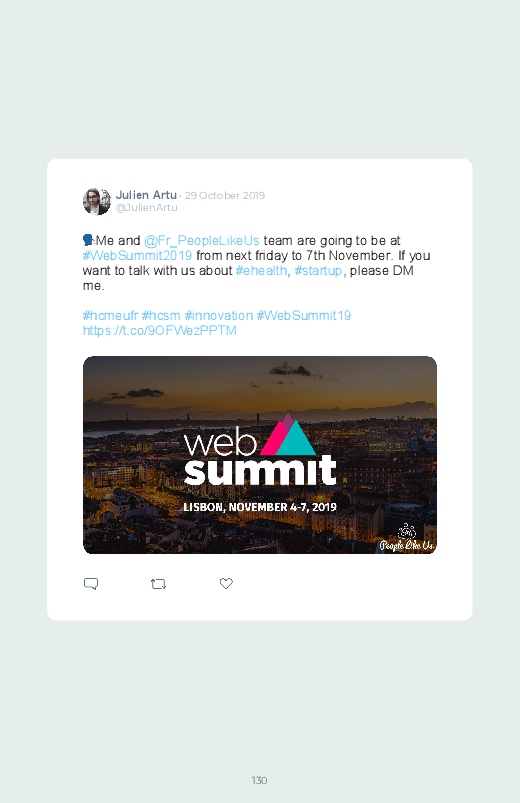Click the retweet arrows icon

click(x=158, y=584)
